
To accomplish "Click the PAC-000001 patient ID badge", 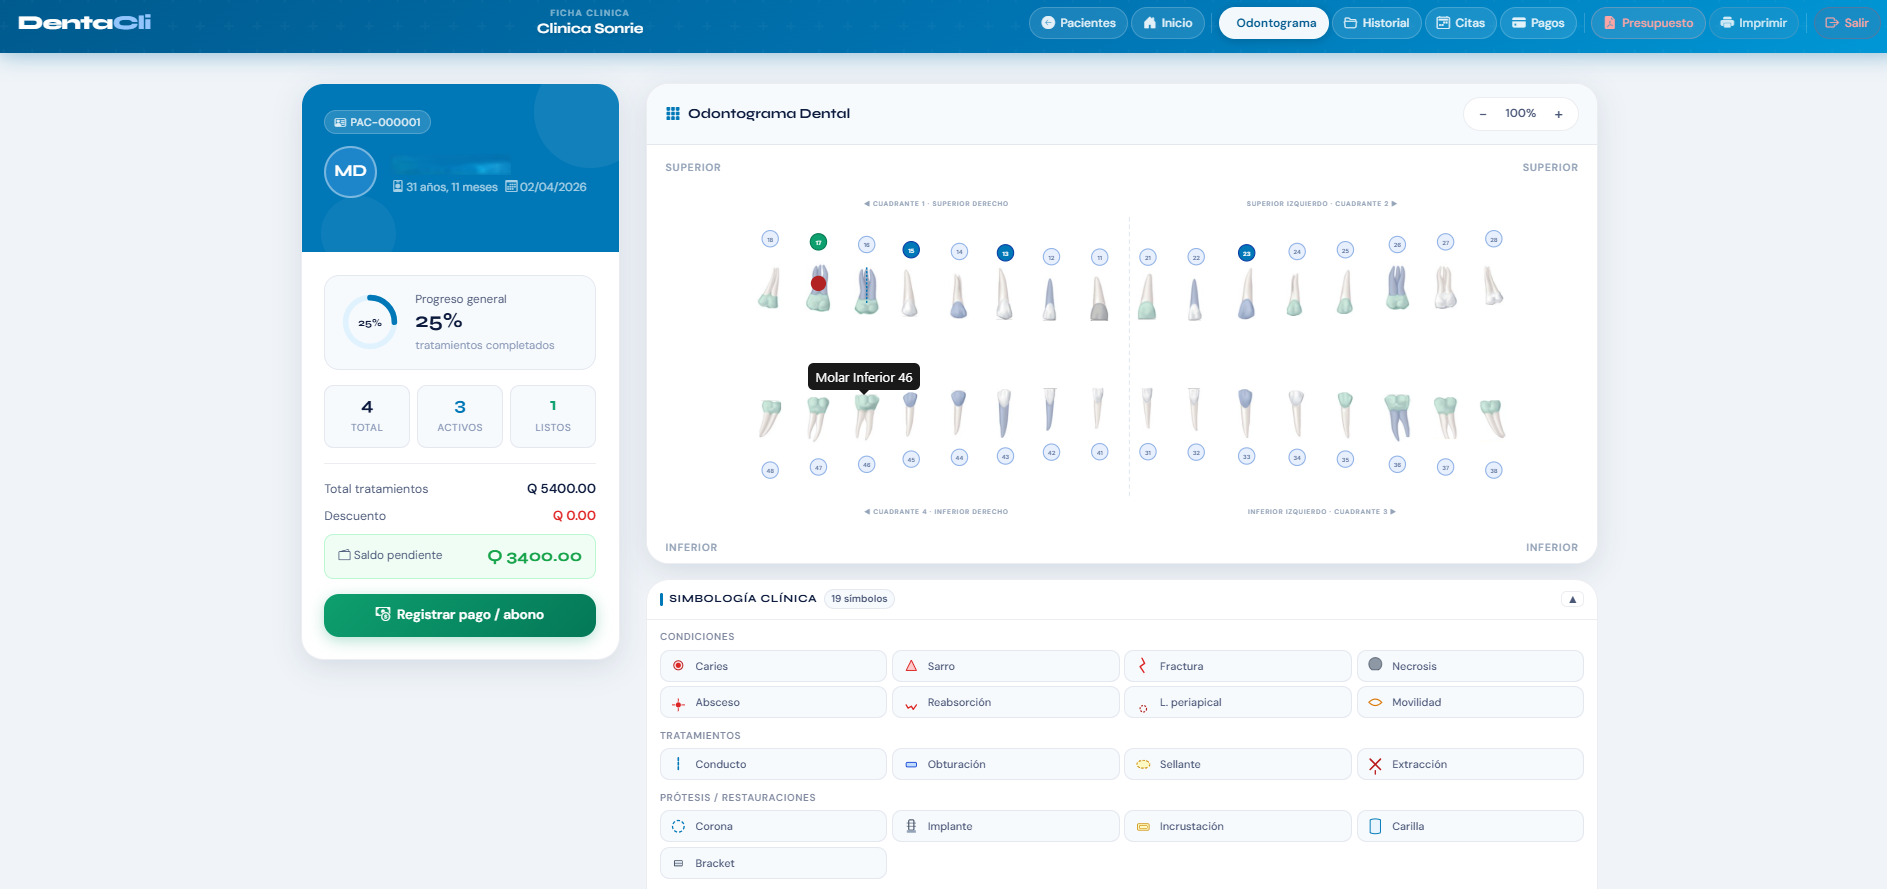I will coord(378,122).
